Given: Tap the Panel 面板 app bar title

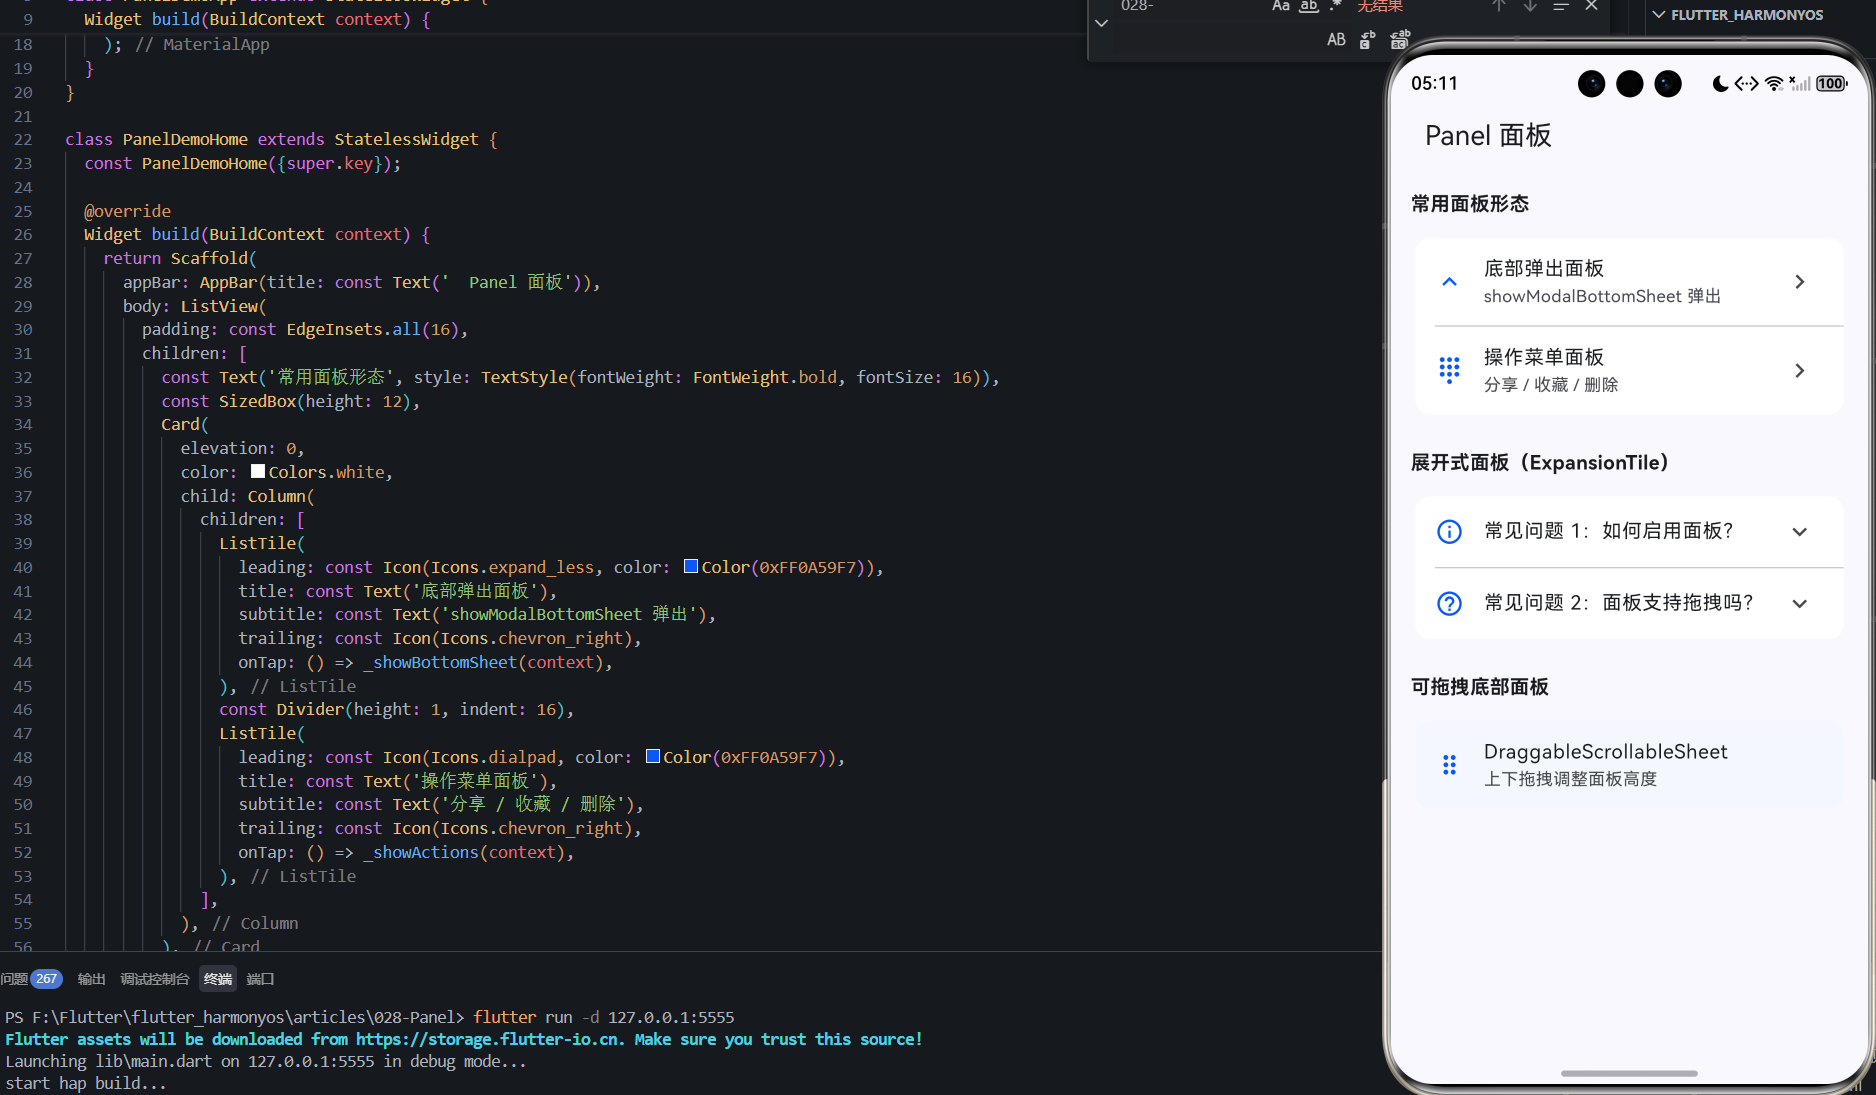Looking at the screenshot, I should coord(1488,136).
